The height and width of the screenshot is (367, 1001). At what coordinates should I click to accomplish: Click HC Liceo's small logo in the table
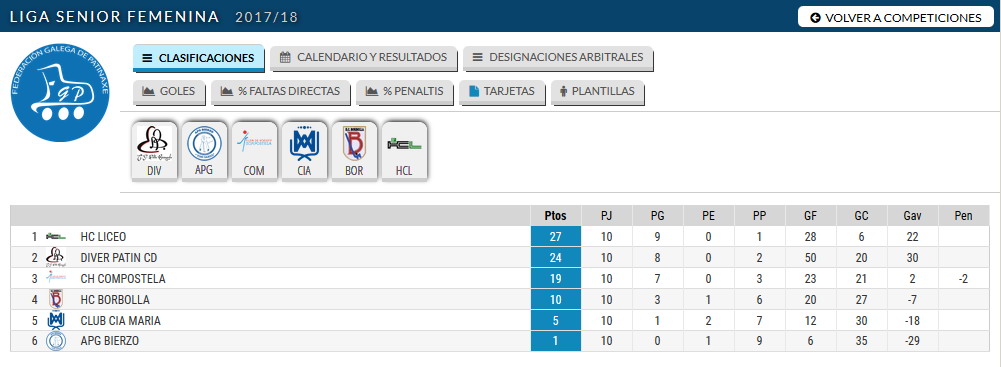(x=56, y=237)
